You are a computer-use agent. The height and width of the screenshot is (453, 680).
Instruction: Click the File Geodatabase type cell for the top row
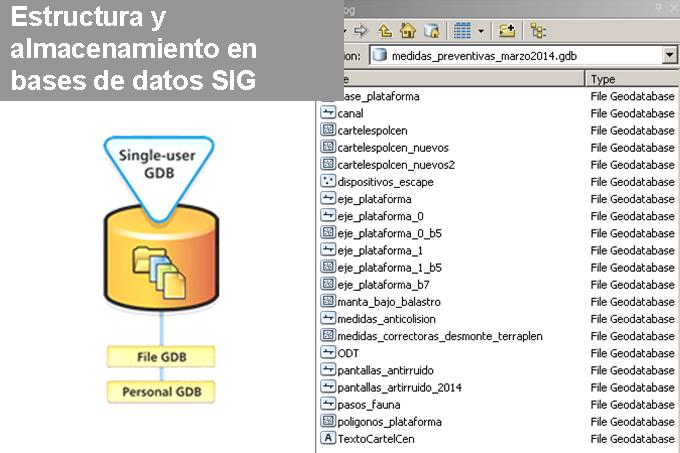point(632,96)
